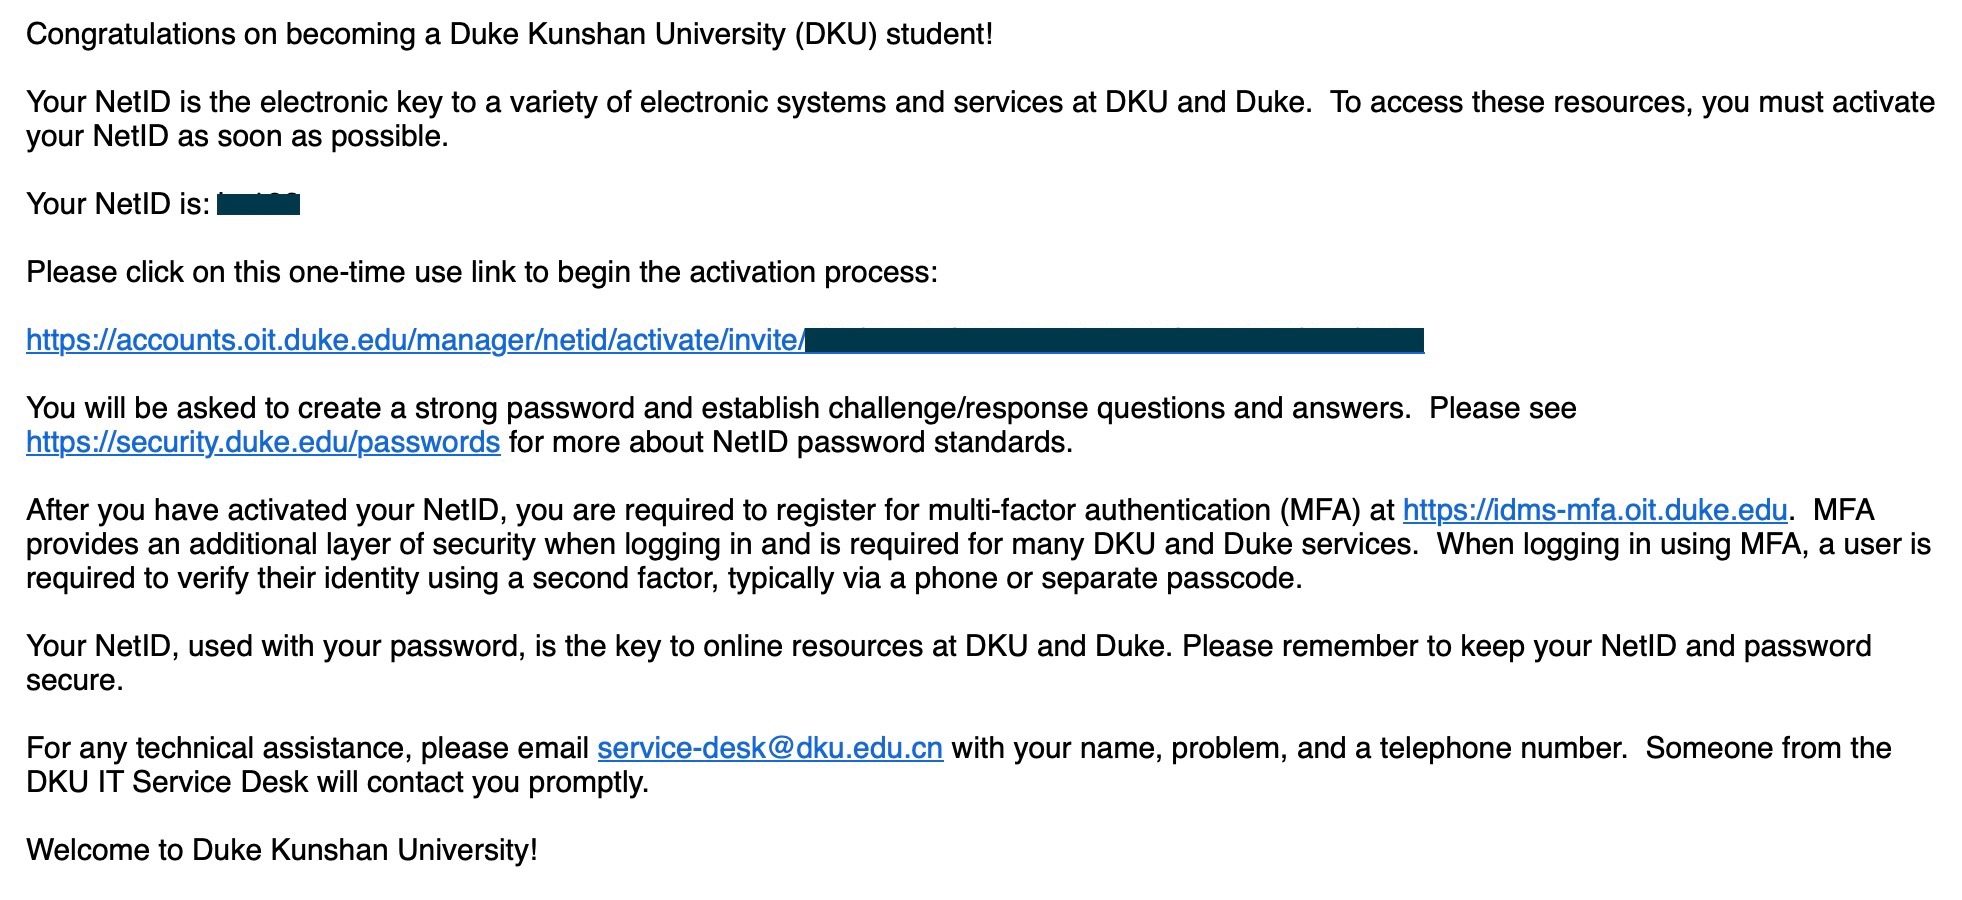This screenshot has height=900, width=1962.
Task: Visit the idms-mfa.oit.duke.edu MFA registration link
Action: 1594,511
